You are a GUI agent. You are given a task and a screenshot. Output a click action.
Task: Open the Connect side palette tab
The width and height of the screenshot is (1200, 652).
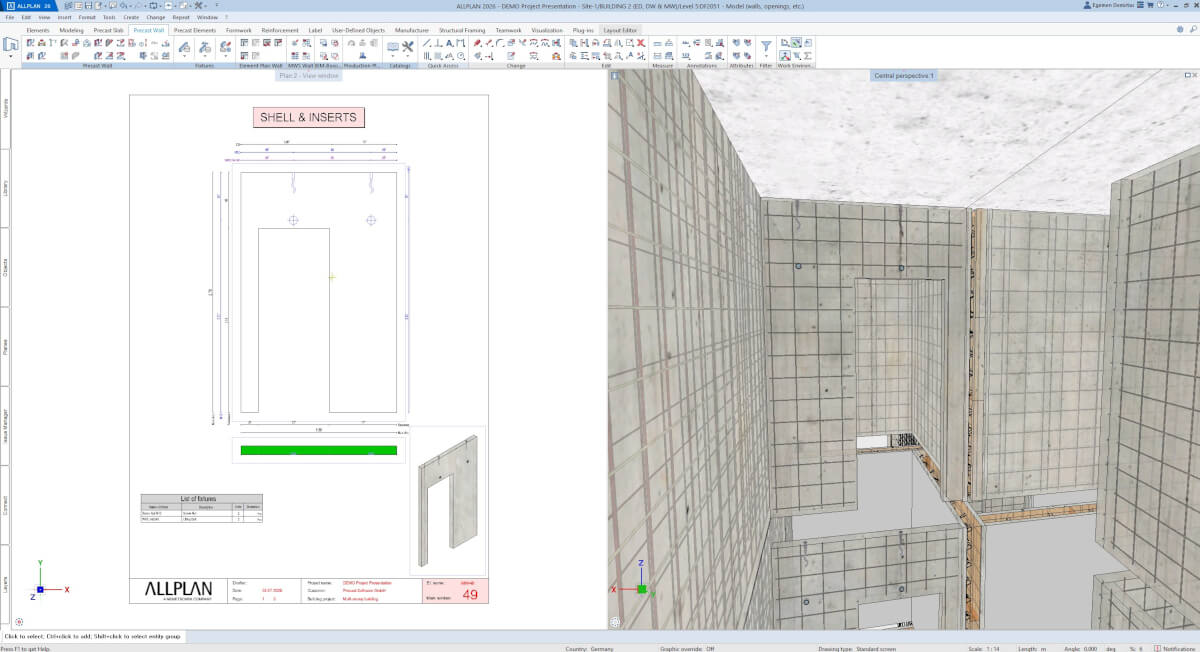[x=5, y=503]
